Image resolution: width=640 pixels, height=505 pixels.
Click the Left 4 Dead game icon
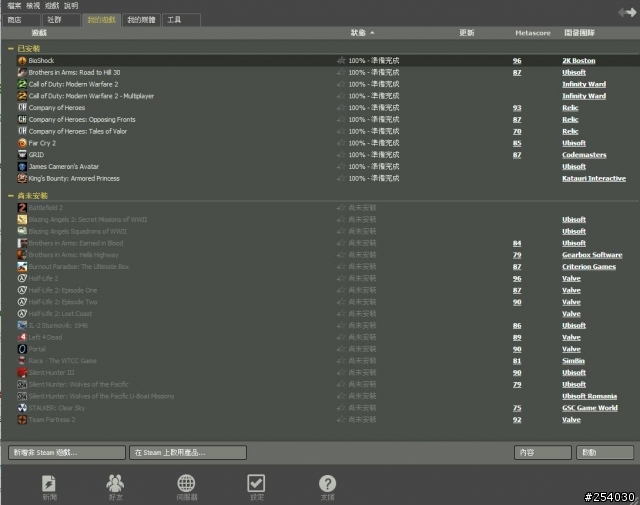pos(22,337)
